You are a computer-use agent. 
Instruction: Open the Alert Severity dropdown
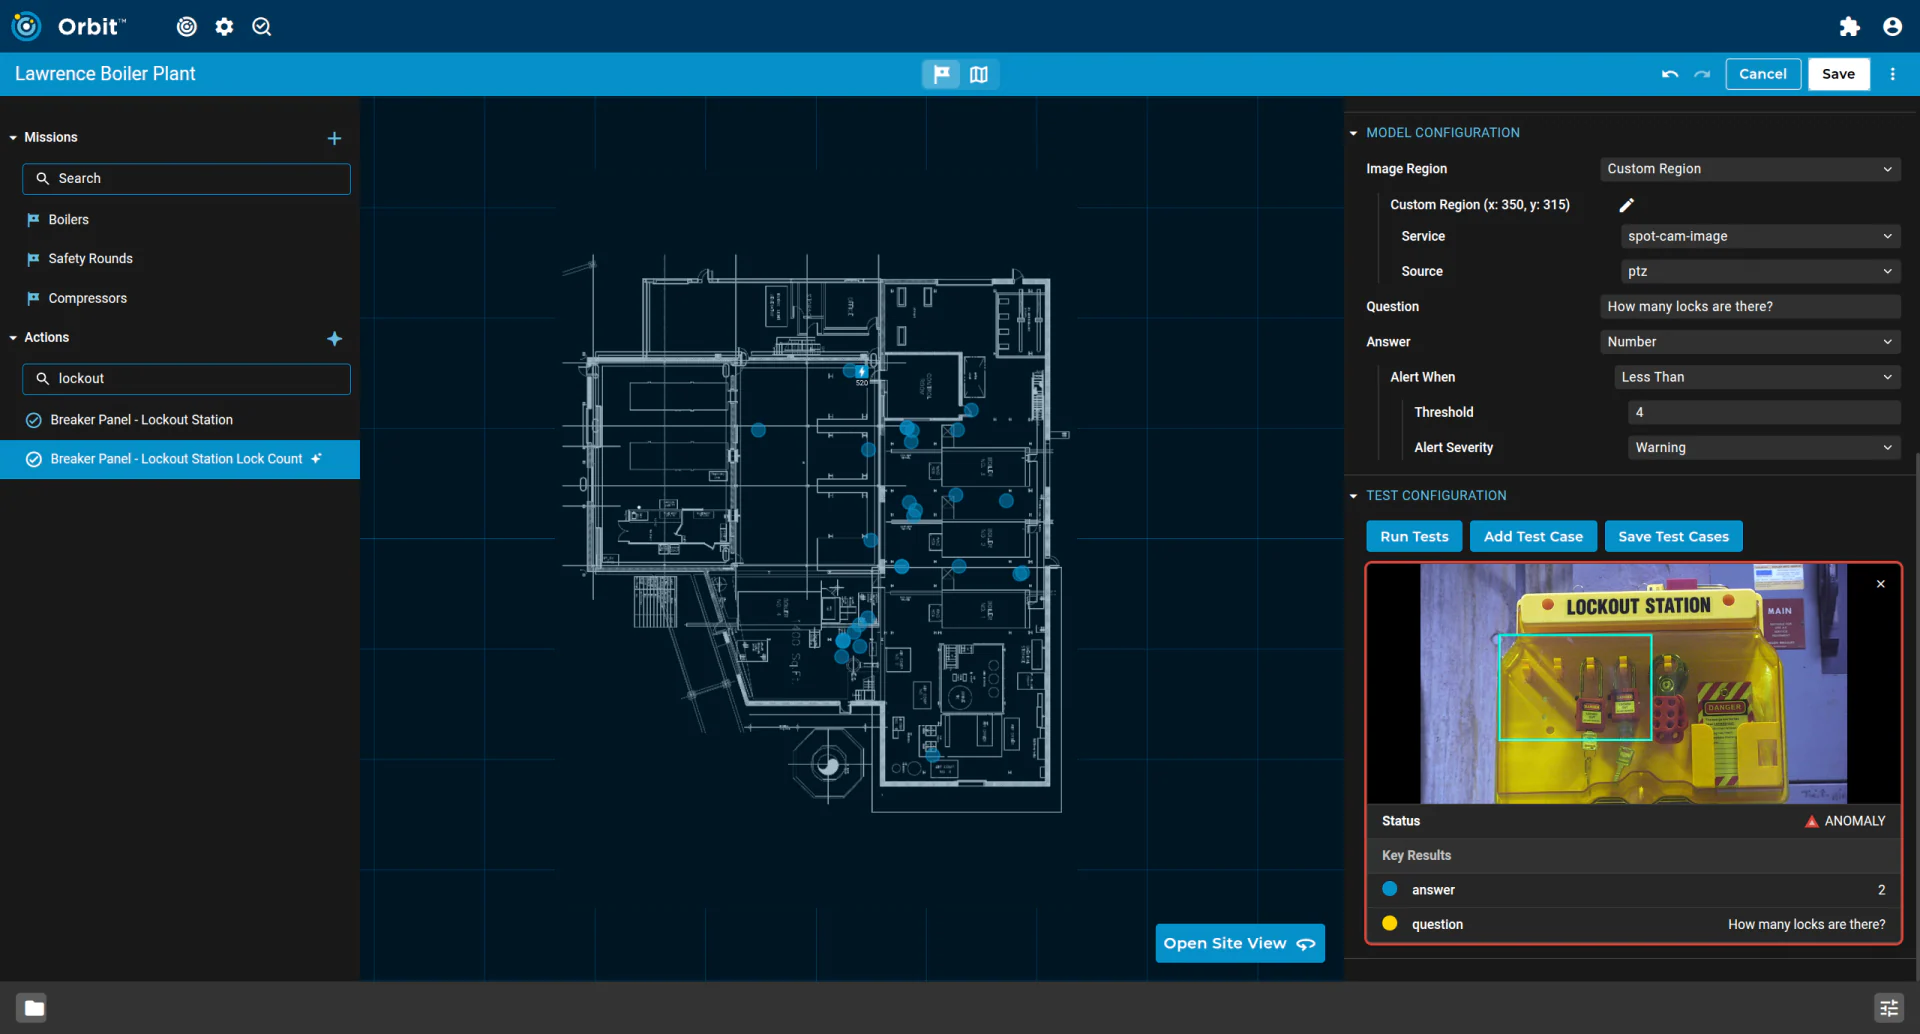click(x=1764, y=448)
